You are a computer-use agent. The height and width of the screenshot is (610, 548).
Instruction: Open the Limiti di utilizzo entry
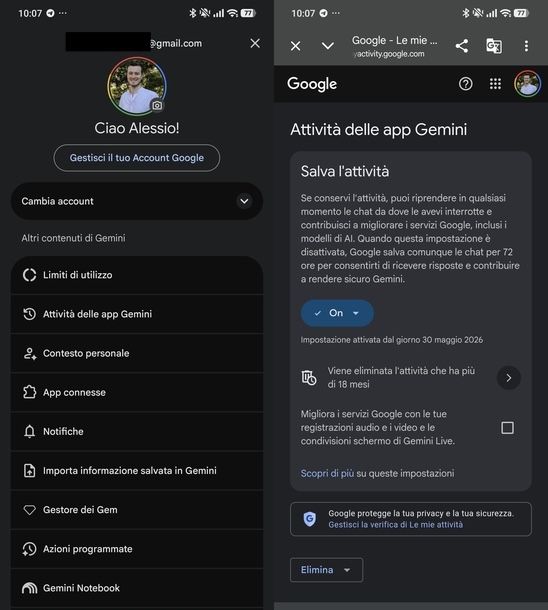click(137, 275)
